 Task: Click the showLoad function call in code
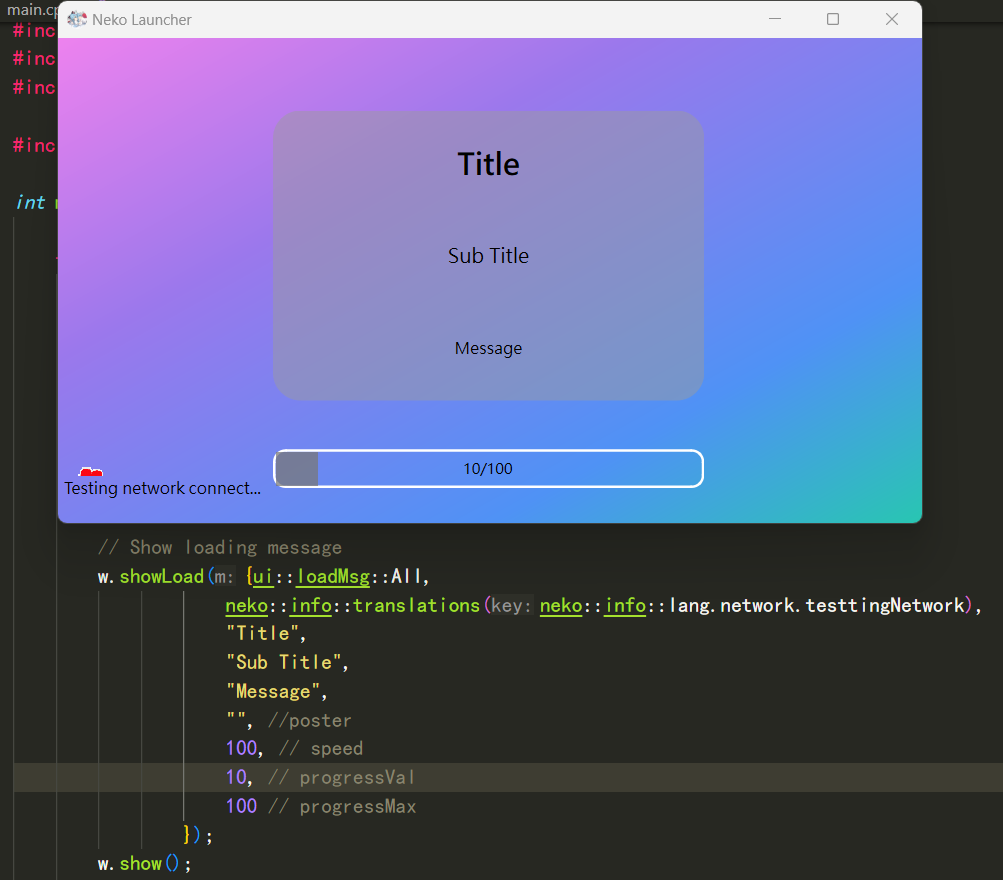coord(161,576)
